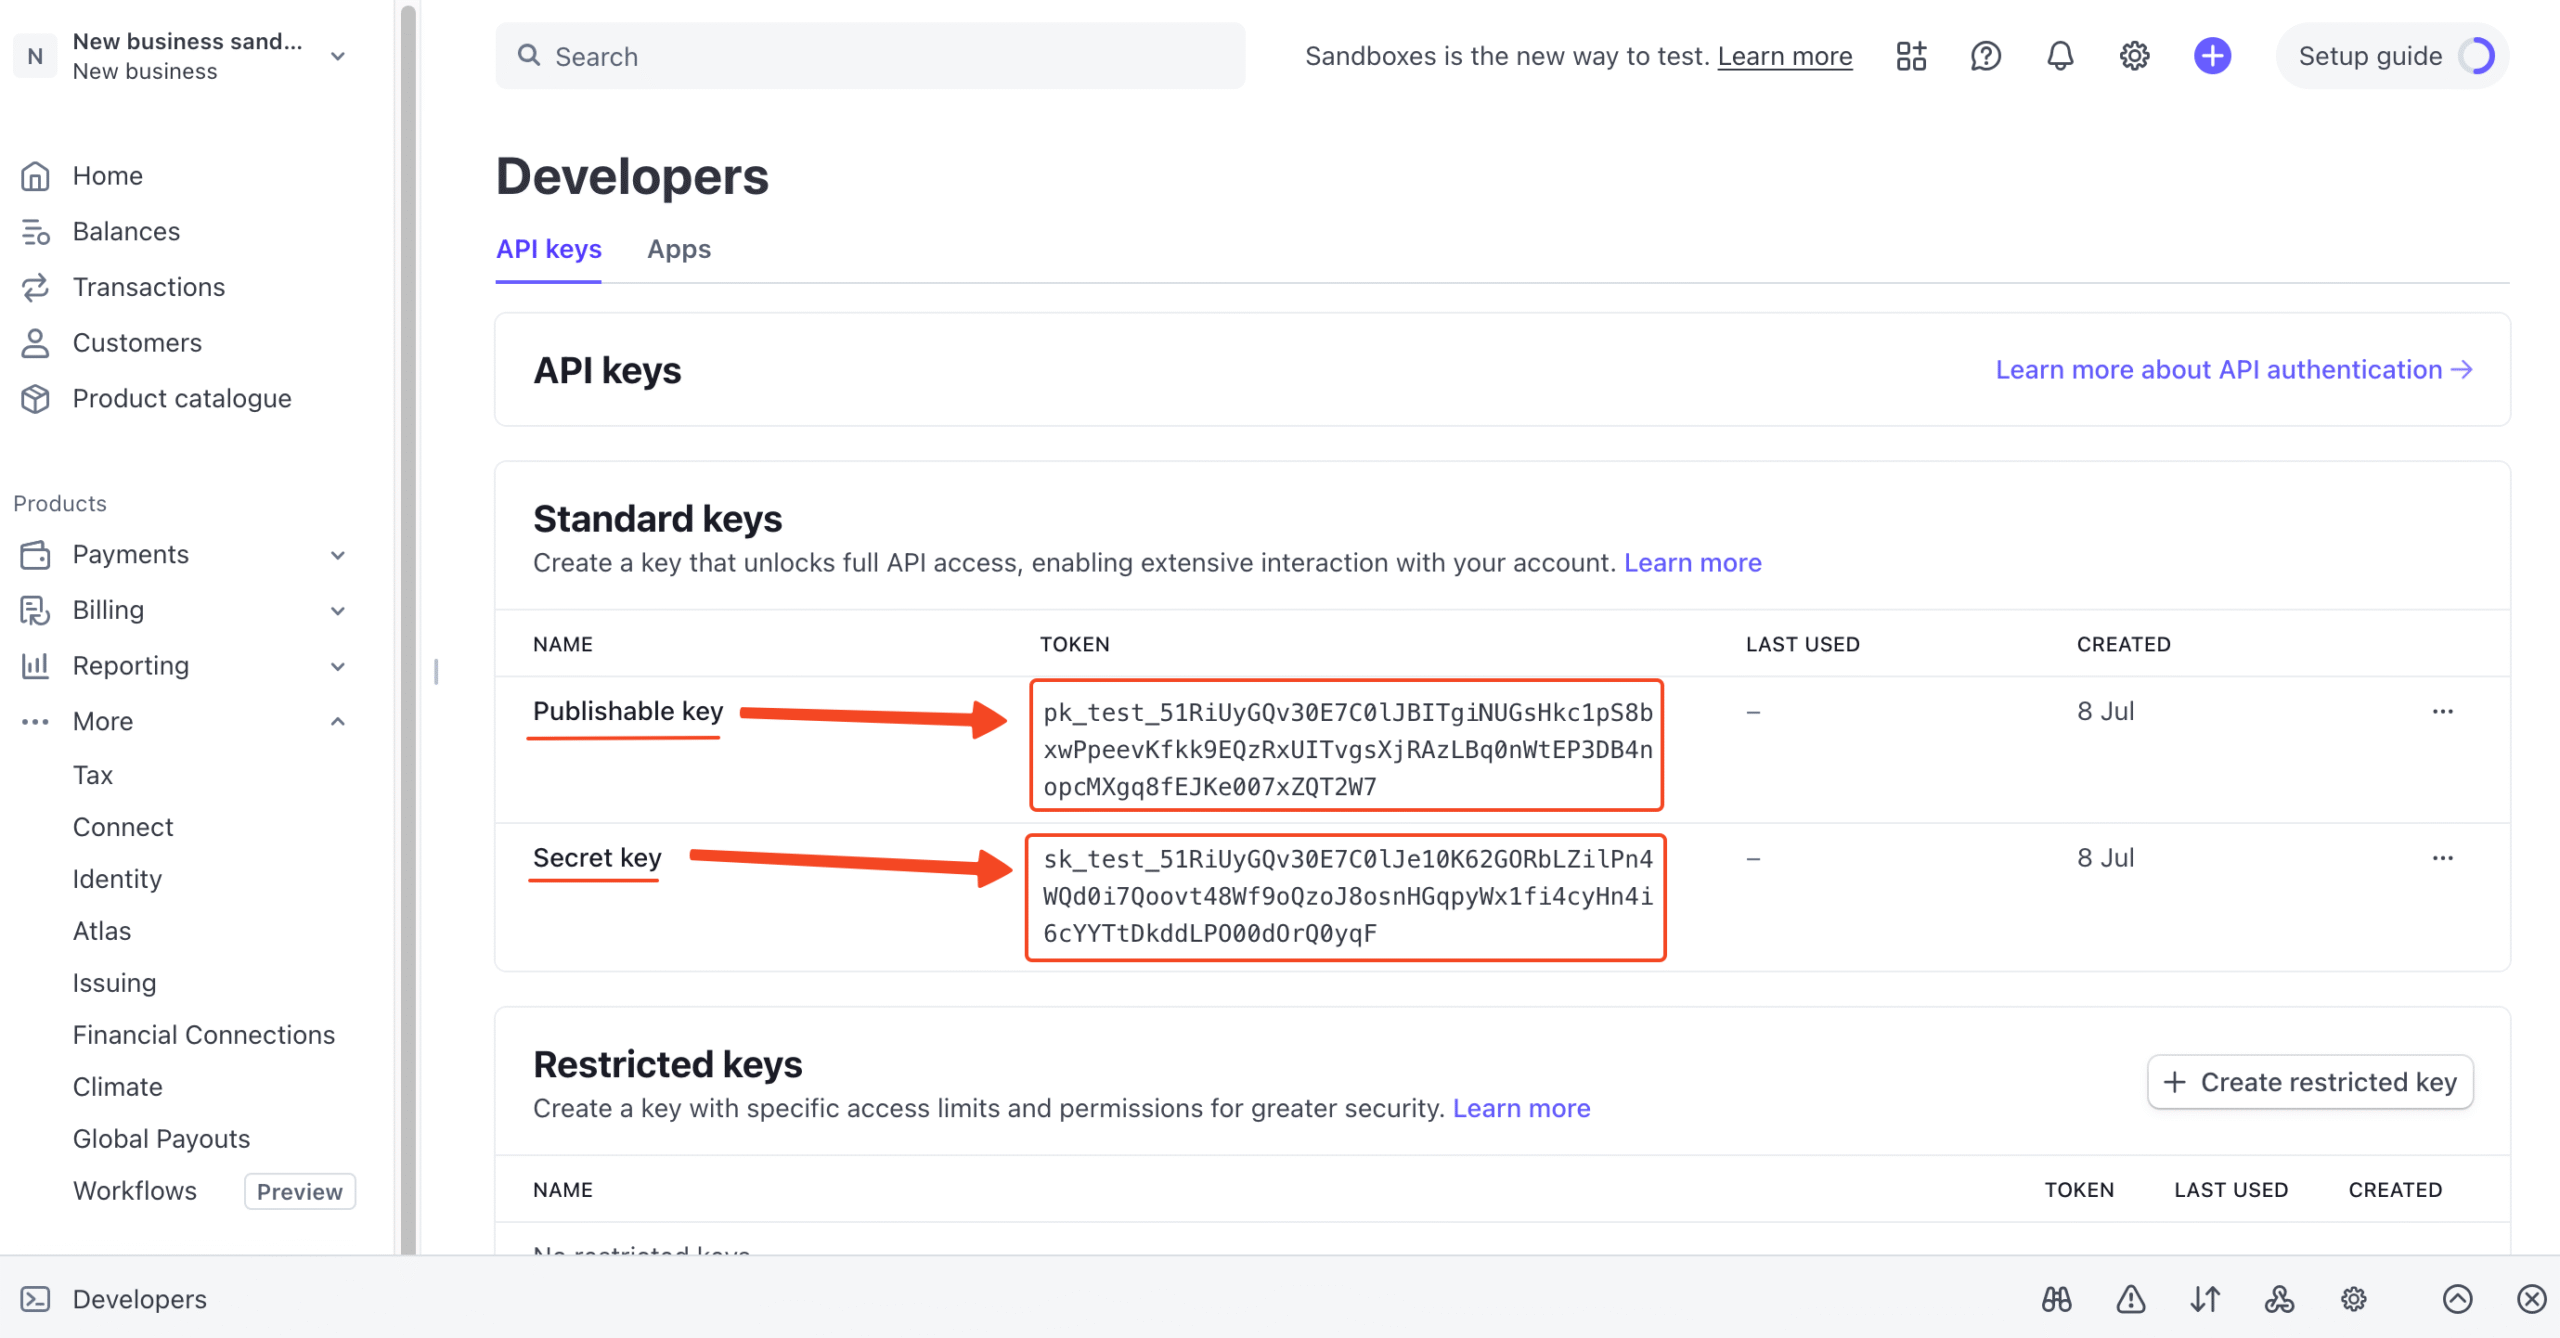Open webhooks panel in the Developers toolbar
The image size is (2560, 1338).
pos(2279,1299)
